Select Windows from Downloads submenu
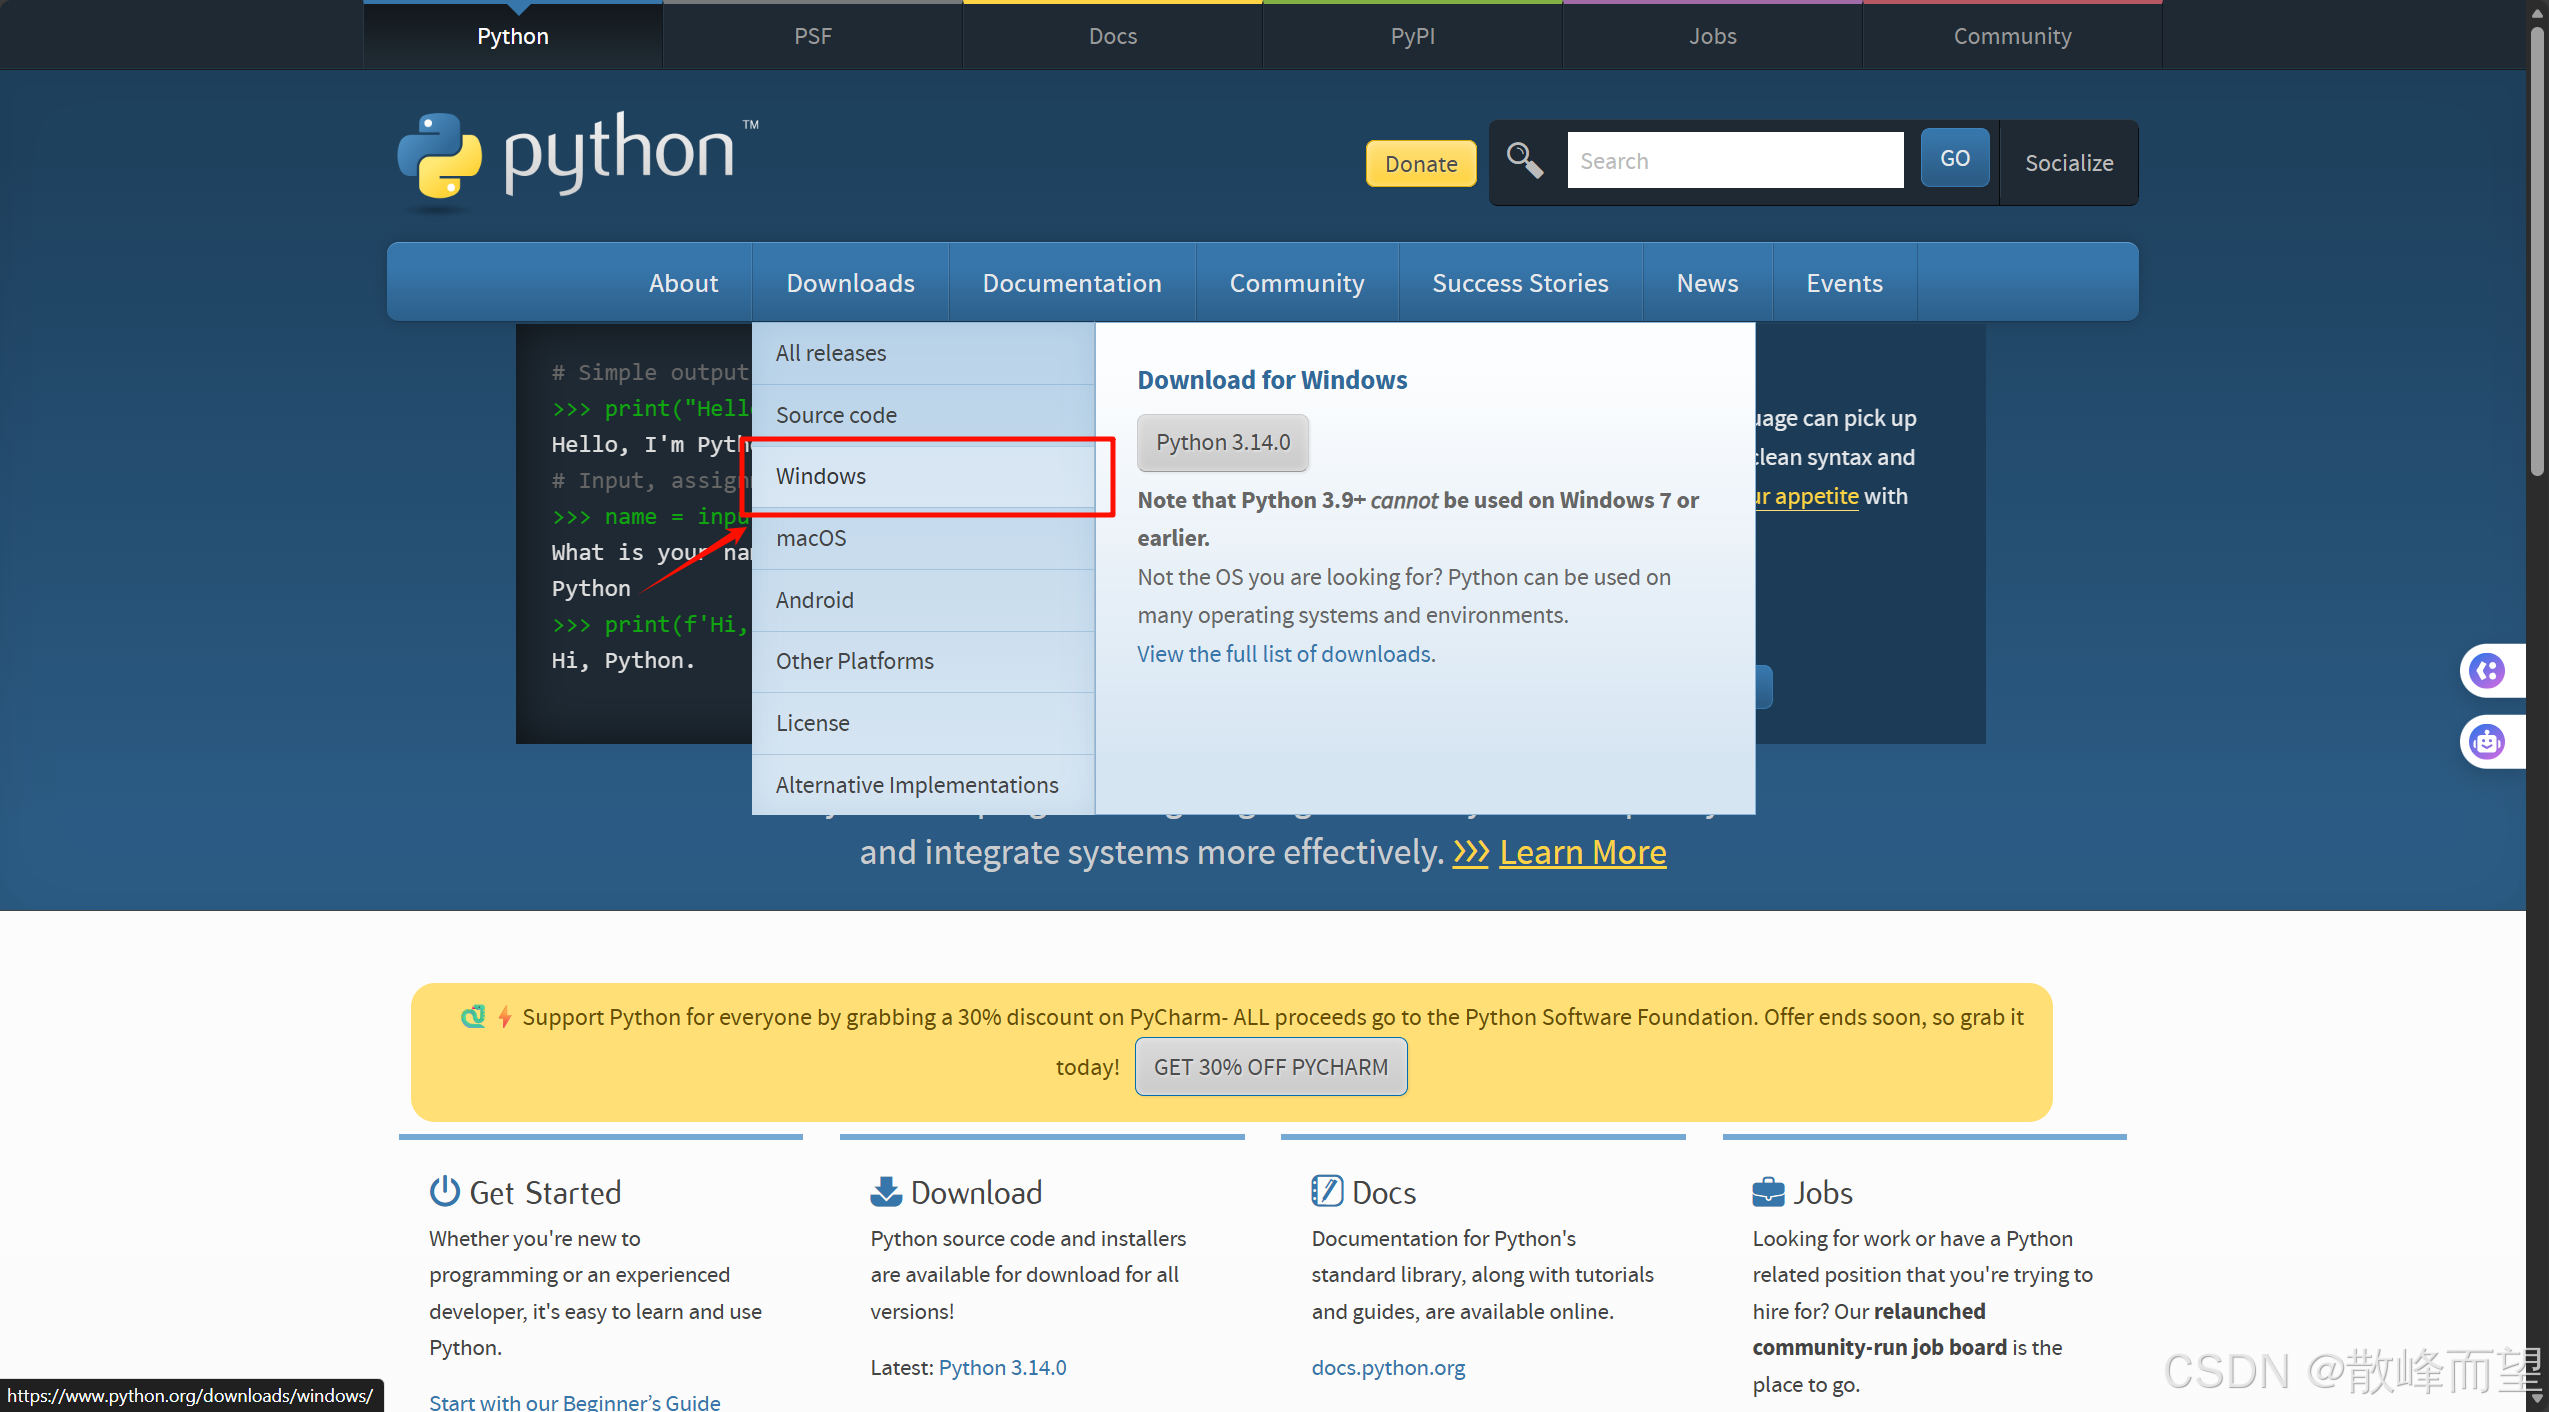2549x1412 pixels. 821,476
